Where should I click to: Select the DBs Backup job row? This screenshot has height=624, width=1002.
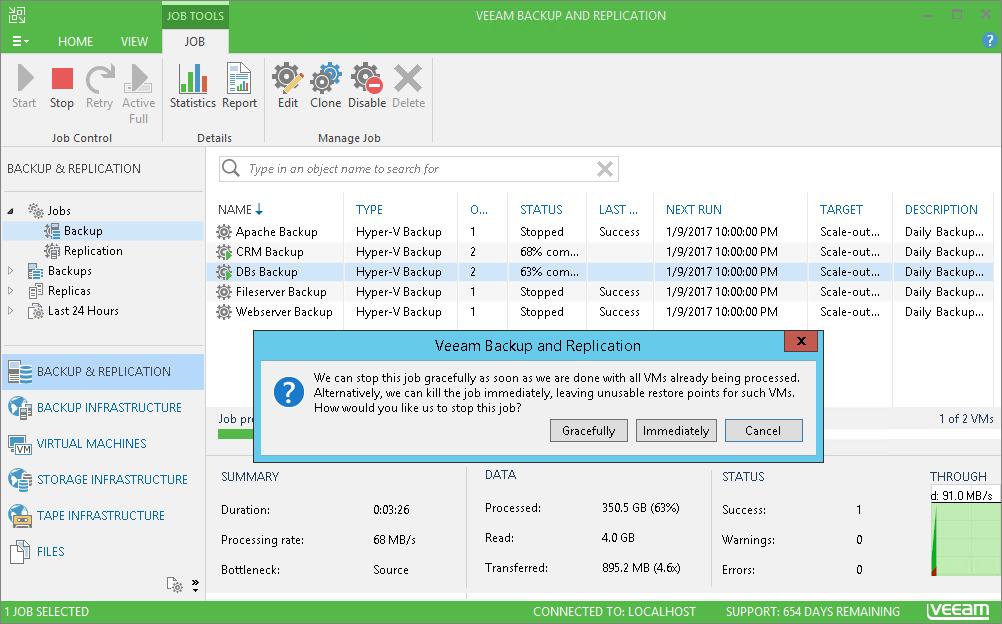pos(600,272)
